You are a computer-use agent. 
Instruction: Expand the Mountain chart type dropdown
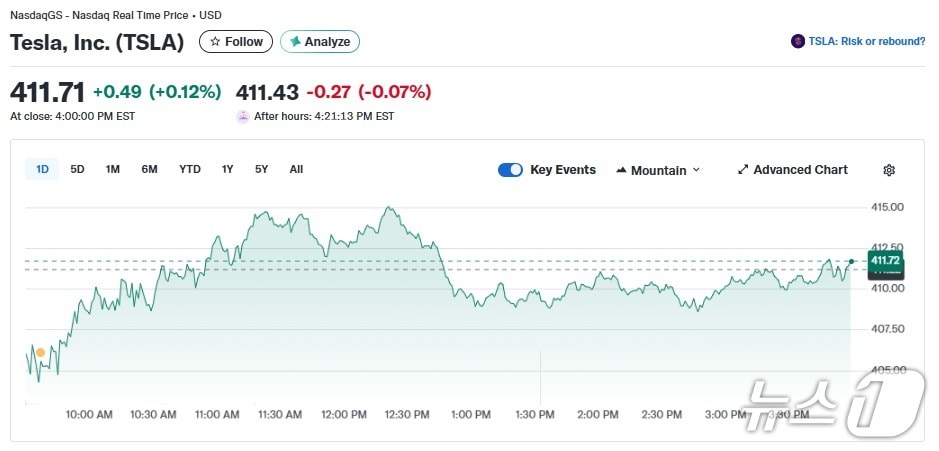pyautogui.click(x=696, y=170)
